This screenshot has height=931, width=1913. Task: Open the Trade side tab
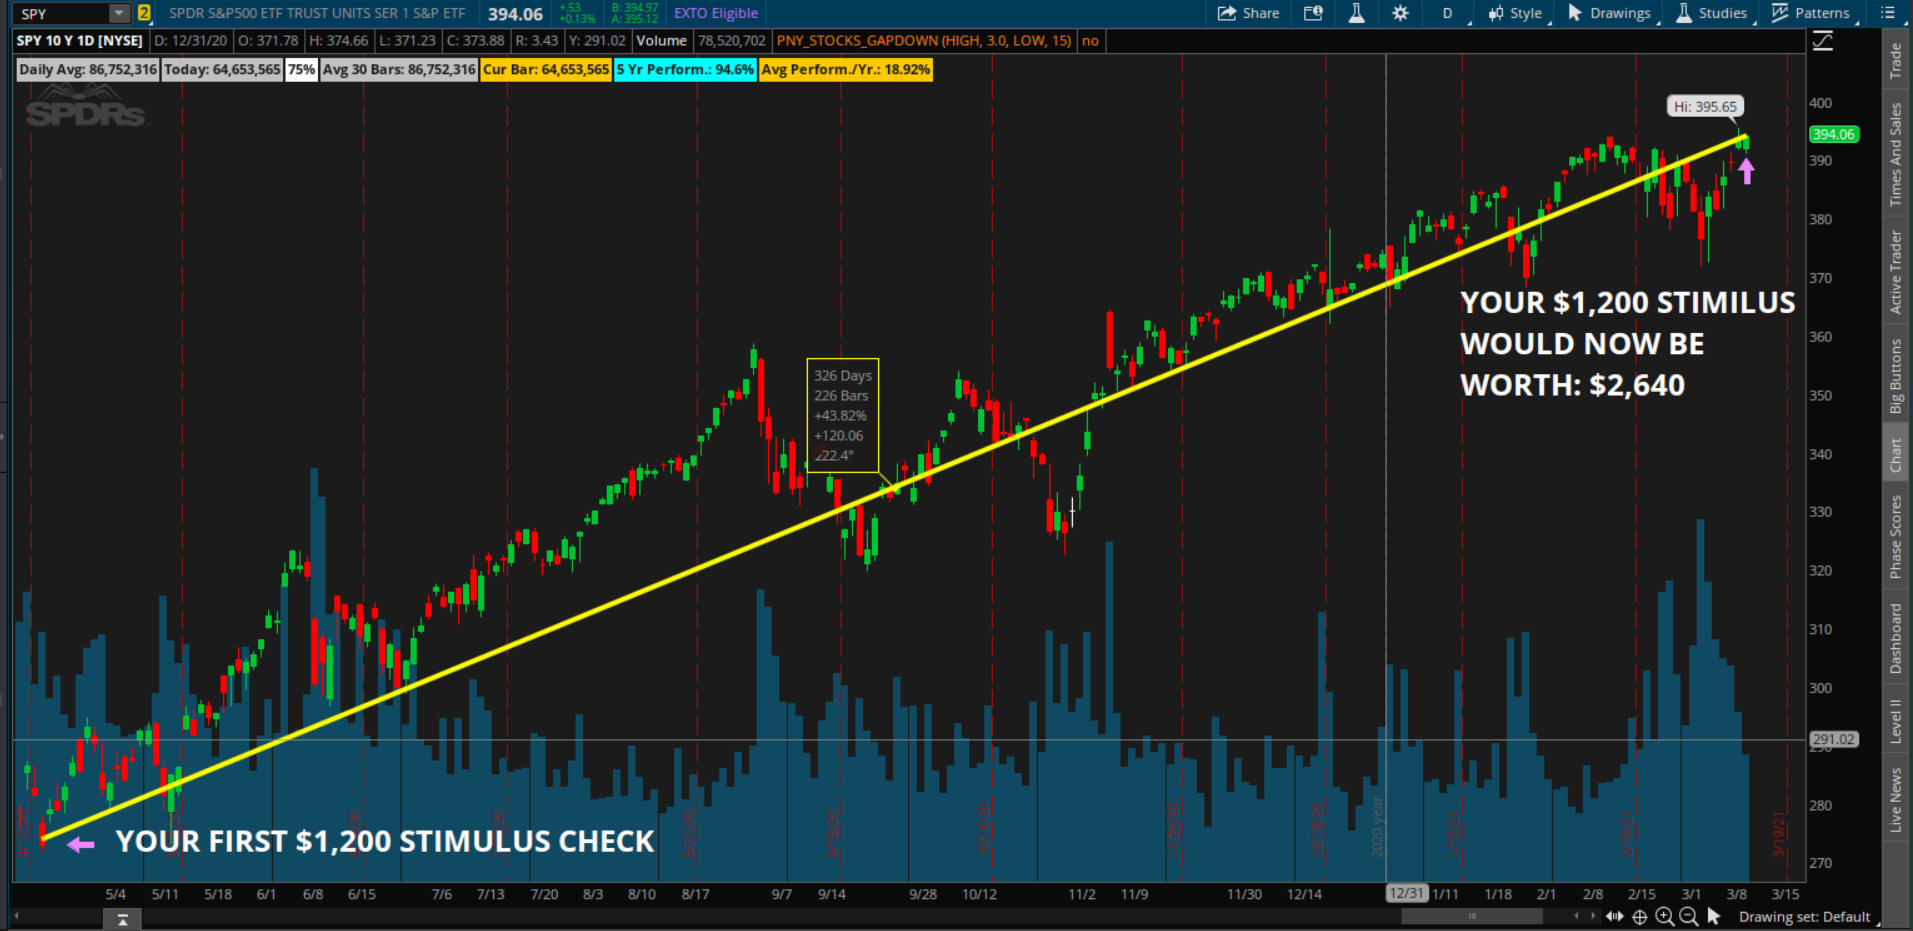1895,60
